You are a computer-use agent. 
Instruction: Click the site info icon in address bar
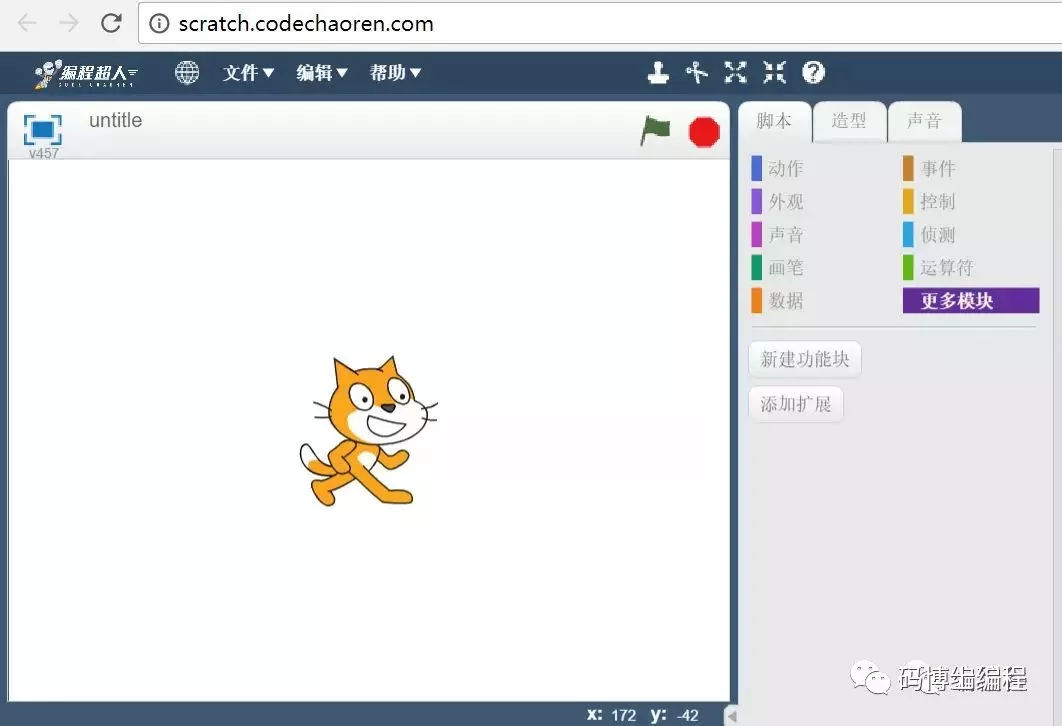(159, 24)
